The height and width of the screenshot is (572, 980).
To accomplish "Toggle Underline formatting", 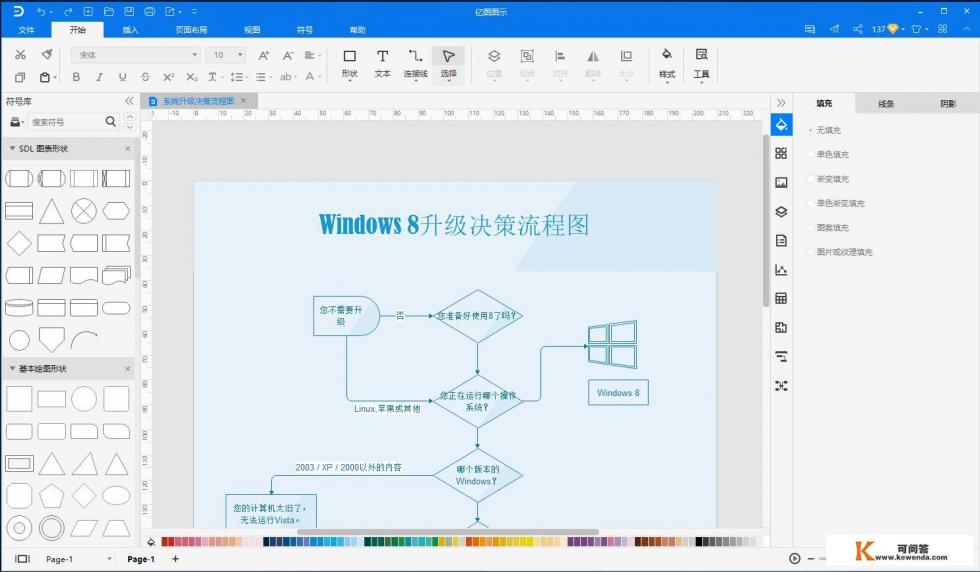I will point(122,76).
